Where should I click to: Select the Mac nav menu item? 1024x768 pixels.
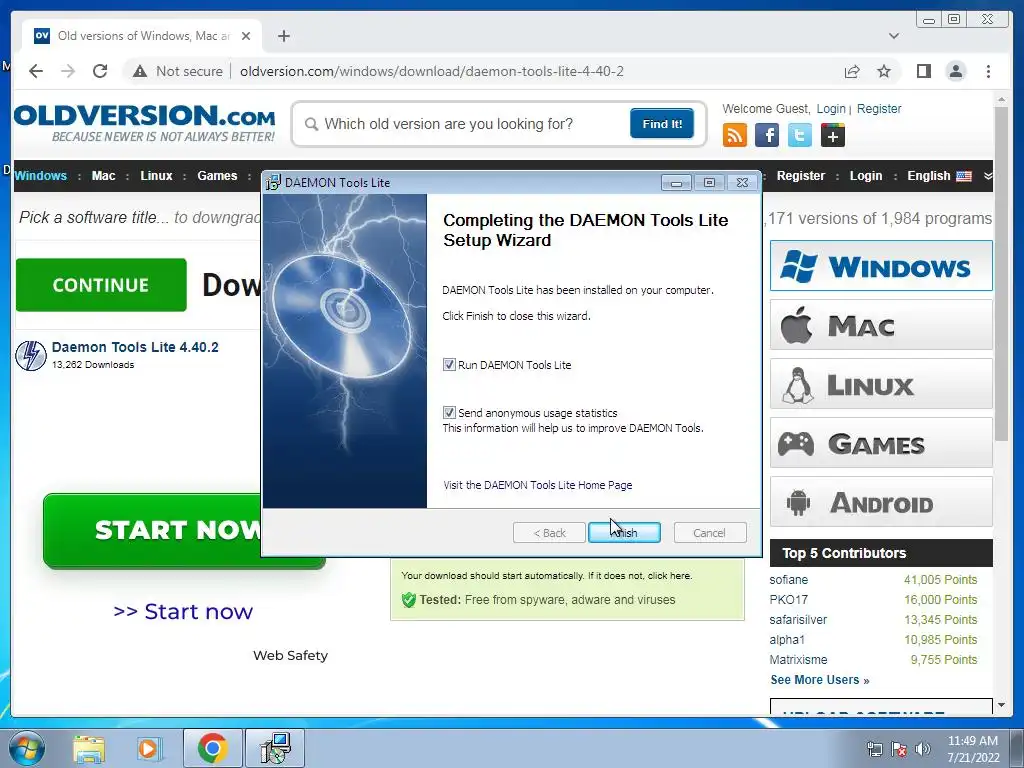[103, 176]
